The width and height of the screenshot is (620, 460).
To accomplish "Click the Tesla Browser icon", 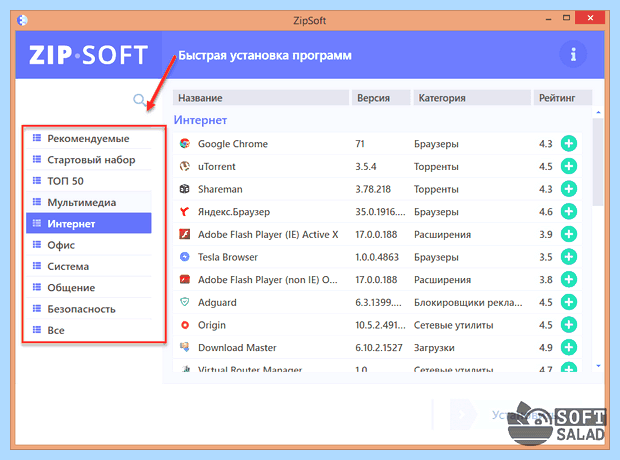I will [185, 257].
